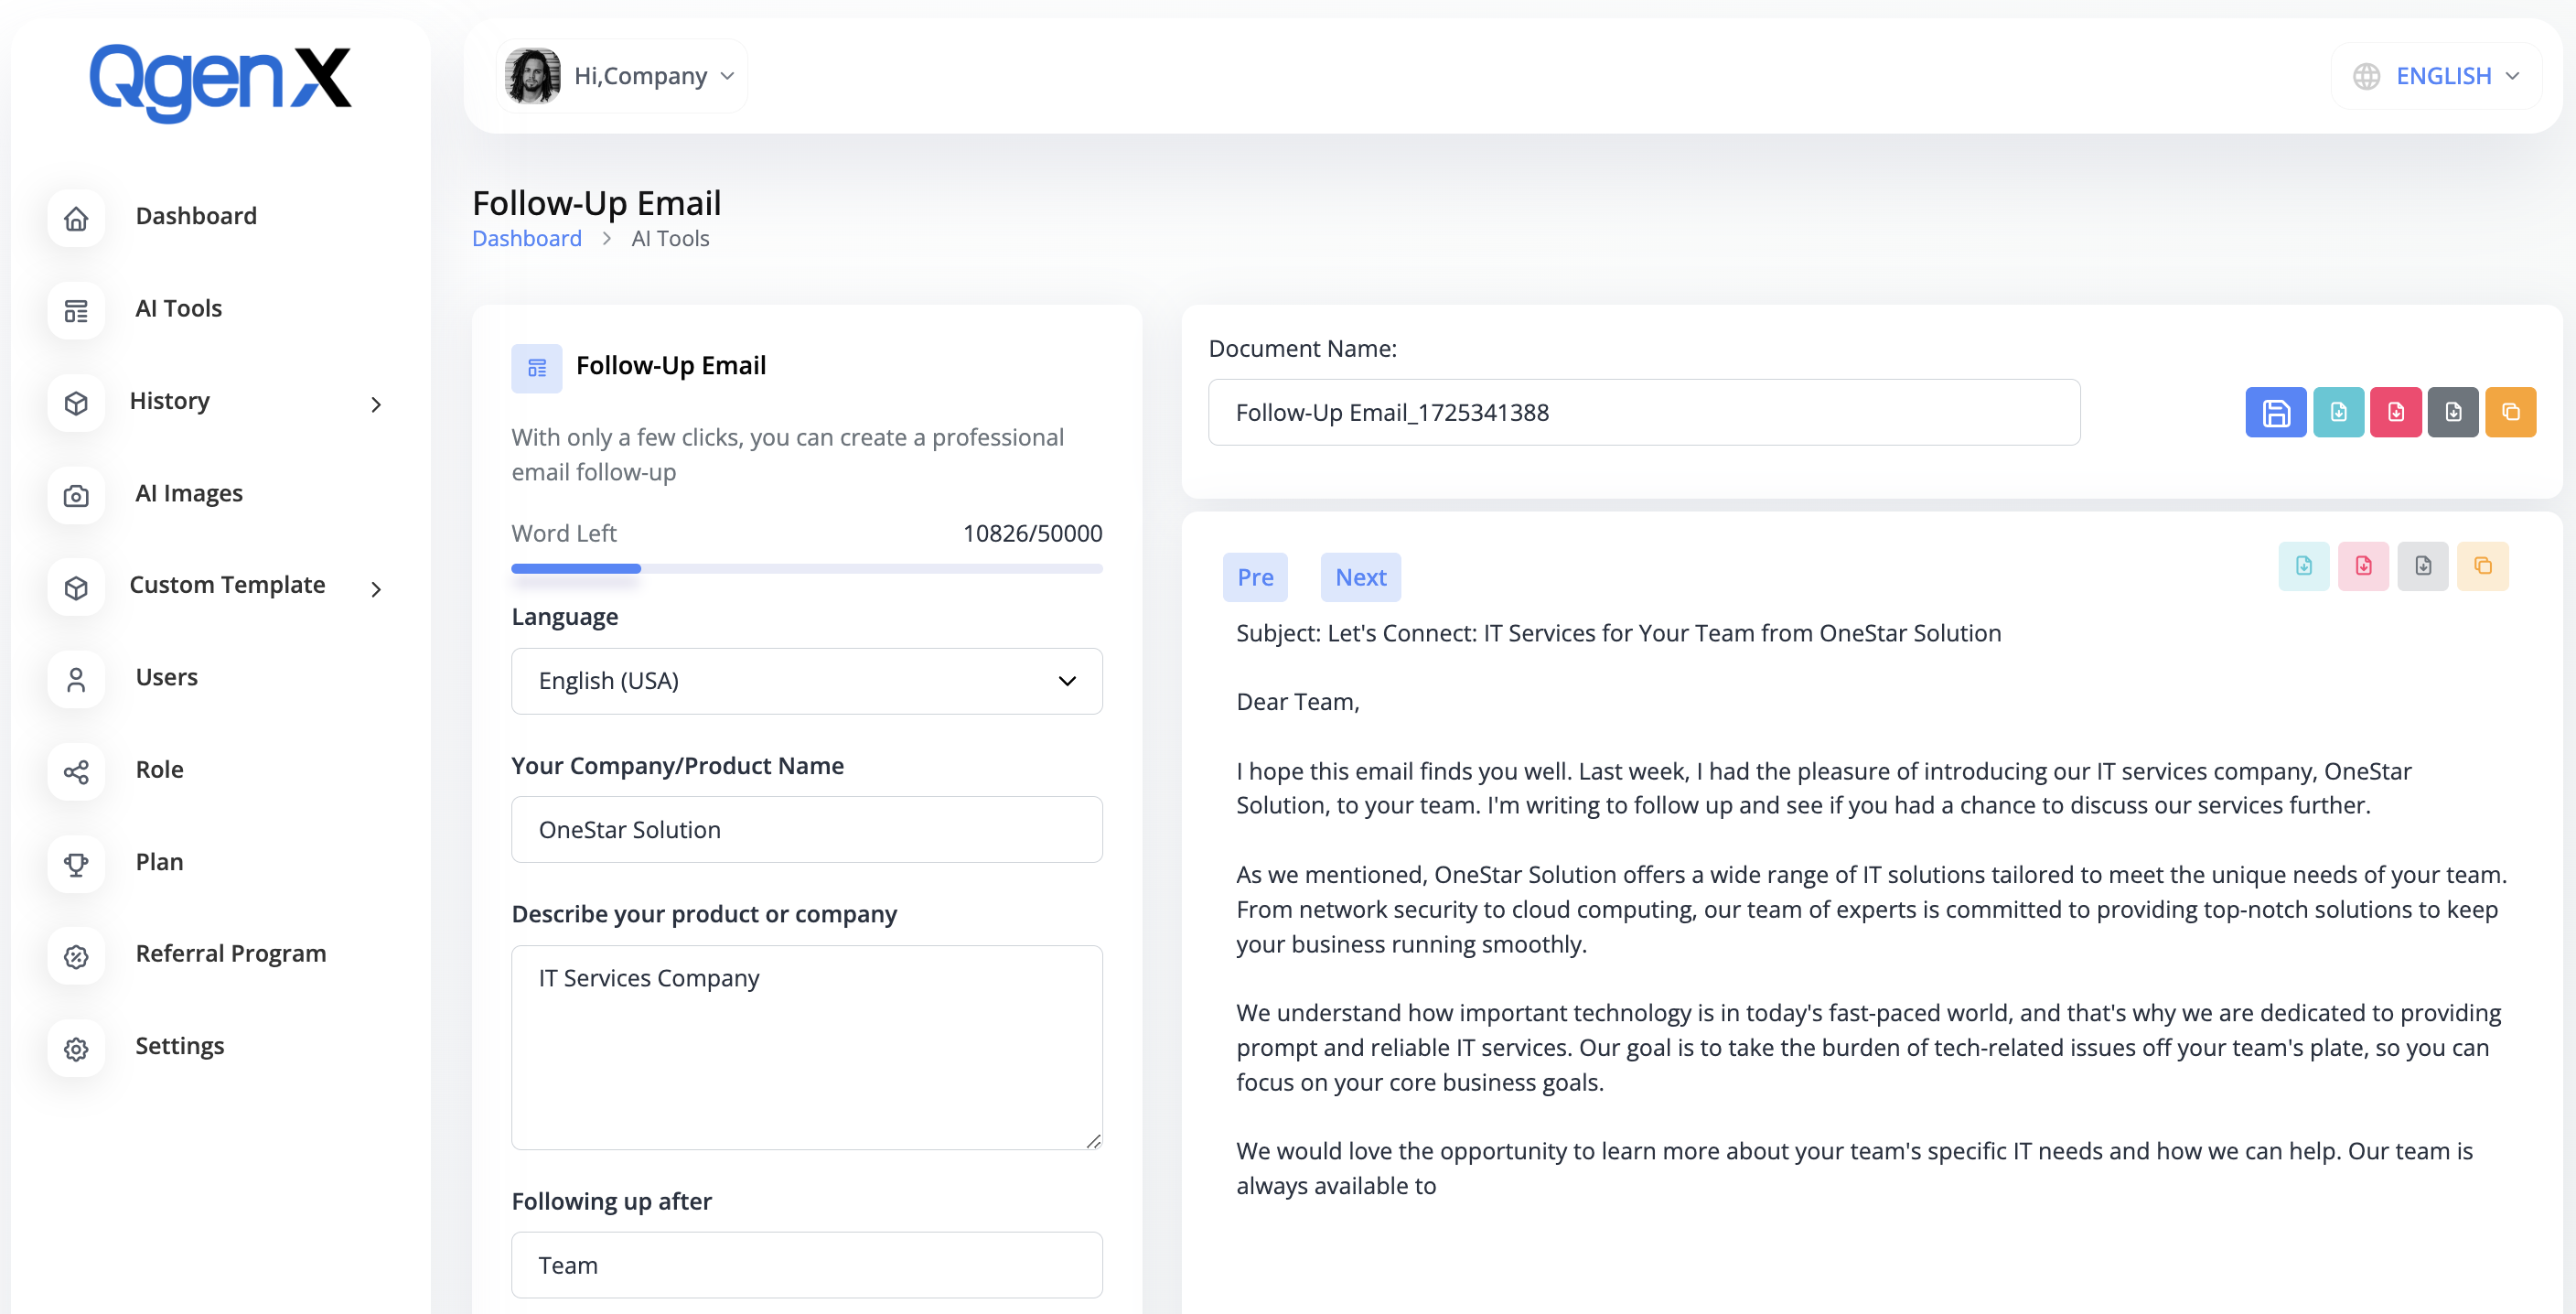Expand the History submenu chevron

pyautogui.click(x=376, y=405)
